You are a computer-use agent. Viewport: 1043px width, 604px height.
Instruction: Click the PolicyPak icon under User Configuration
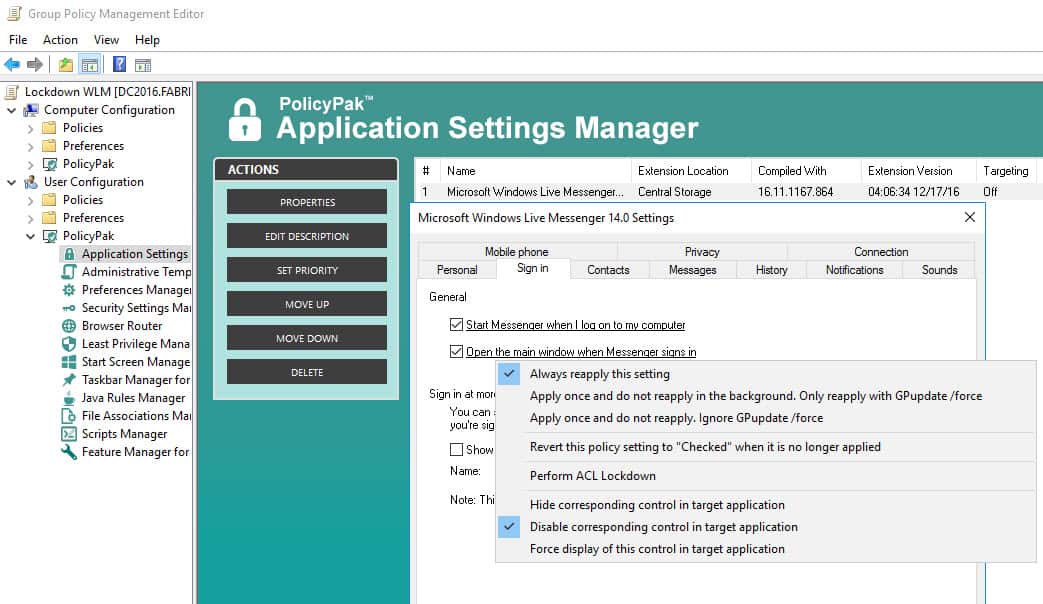(49, 235)
